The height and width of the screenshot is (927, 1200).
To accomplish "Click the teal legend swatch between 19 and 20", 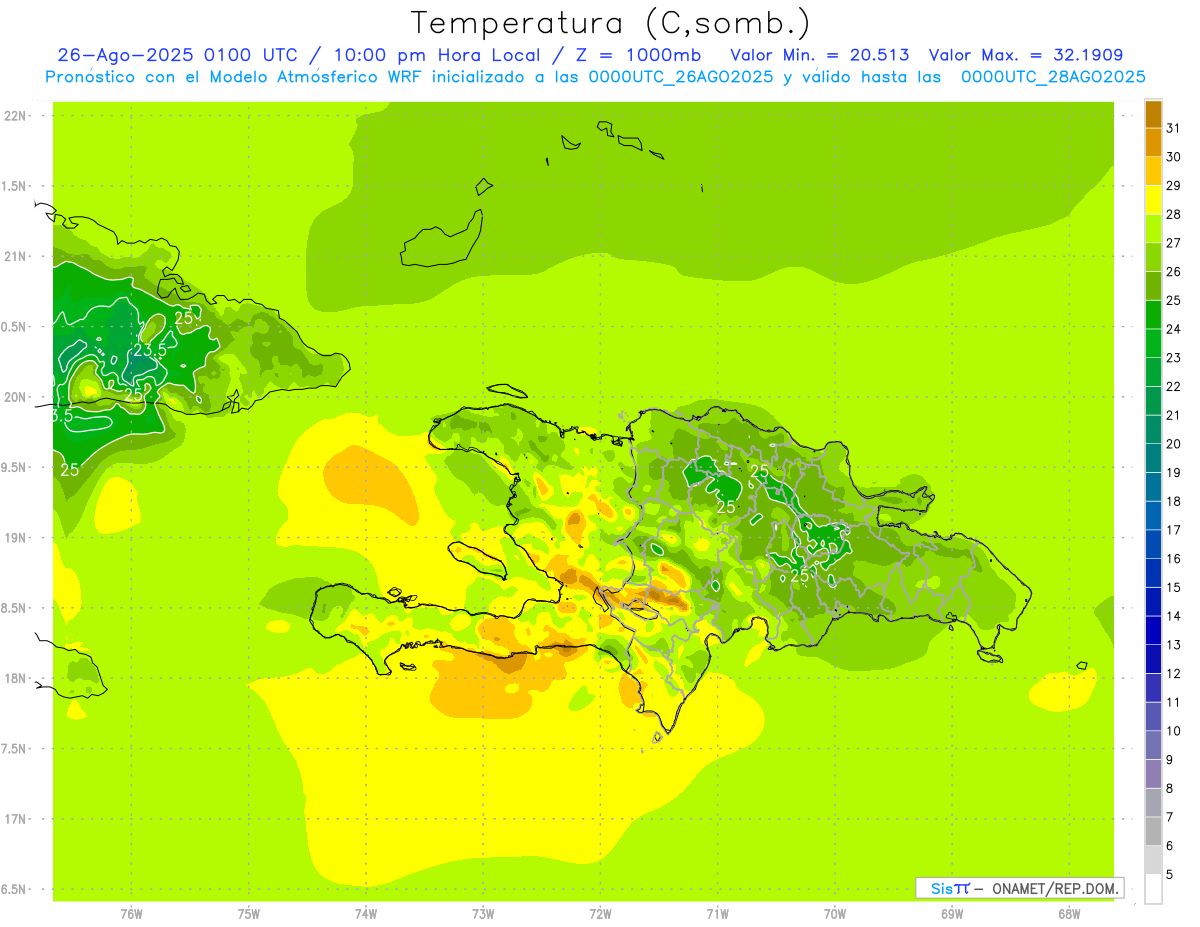I will point(1153,458).
